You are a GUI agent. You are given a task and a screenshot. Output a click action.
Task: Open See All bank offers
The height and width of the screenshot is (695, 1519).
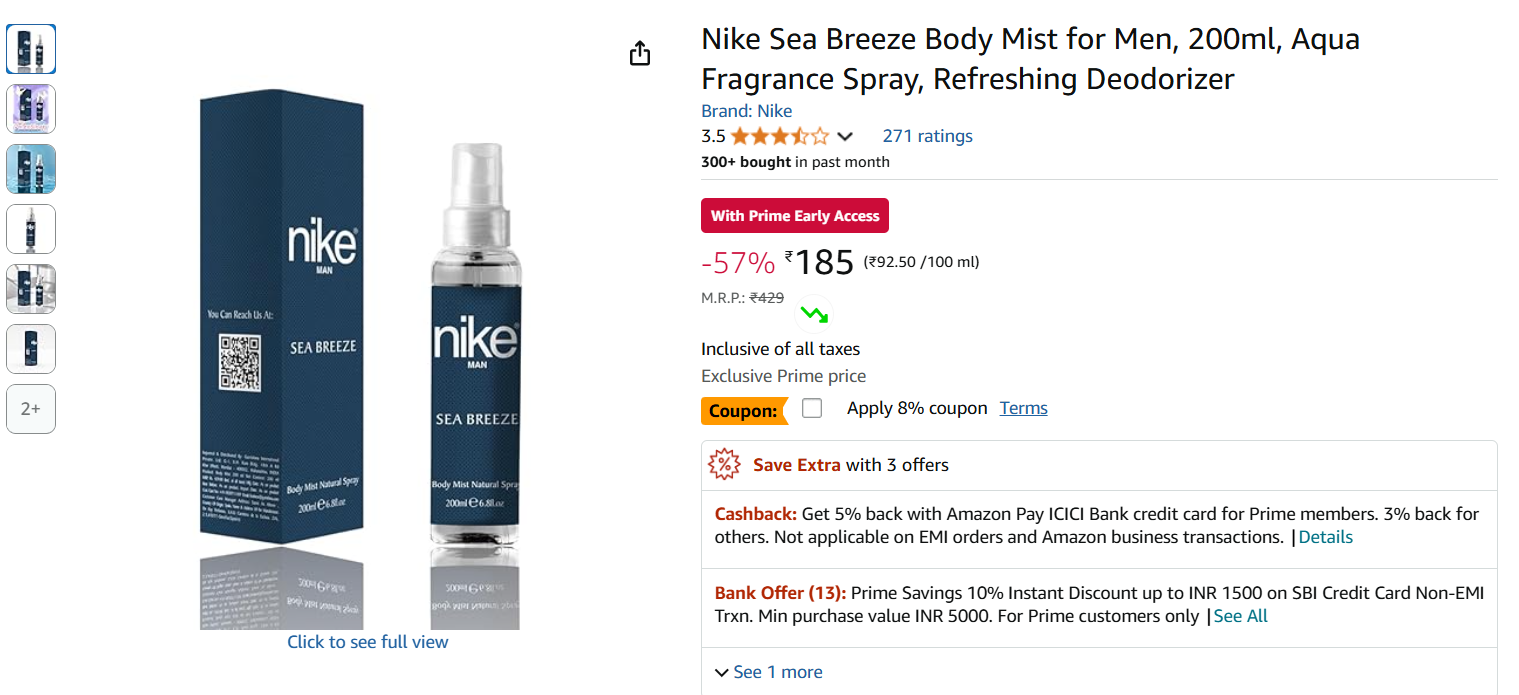1240,616
